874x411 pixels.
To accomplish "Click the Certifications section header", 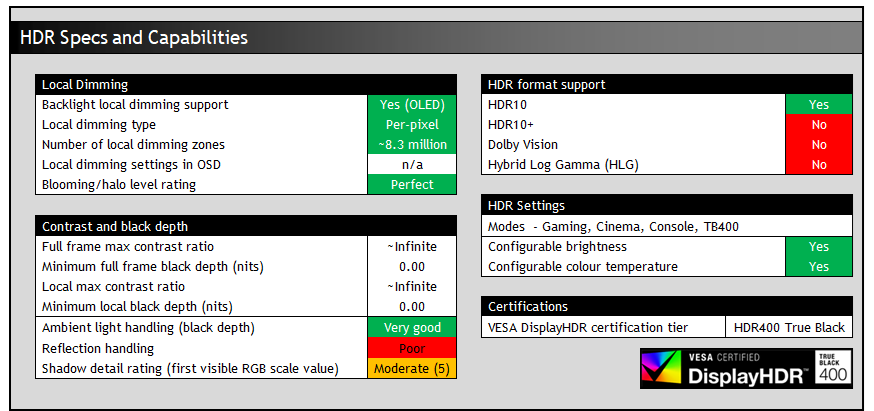I will pos(667,306).
